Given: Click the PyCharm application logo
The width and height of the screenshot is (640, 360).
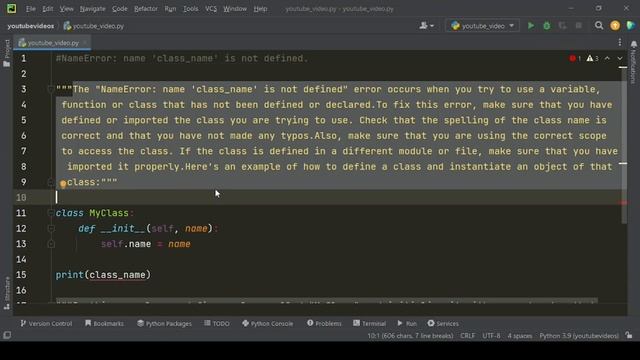Looking at the screenshot, I should [x=11, y=8].
